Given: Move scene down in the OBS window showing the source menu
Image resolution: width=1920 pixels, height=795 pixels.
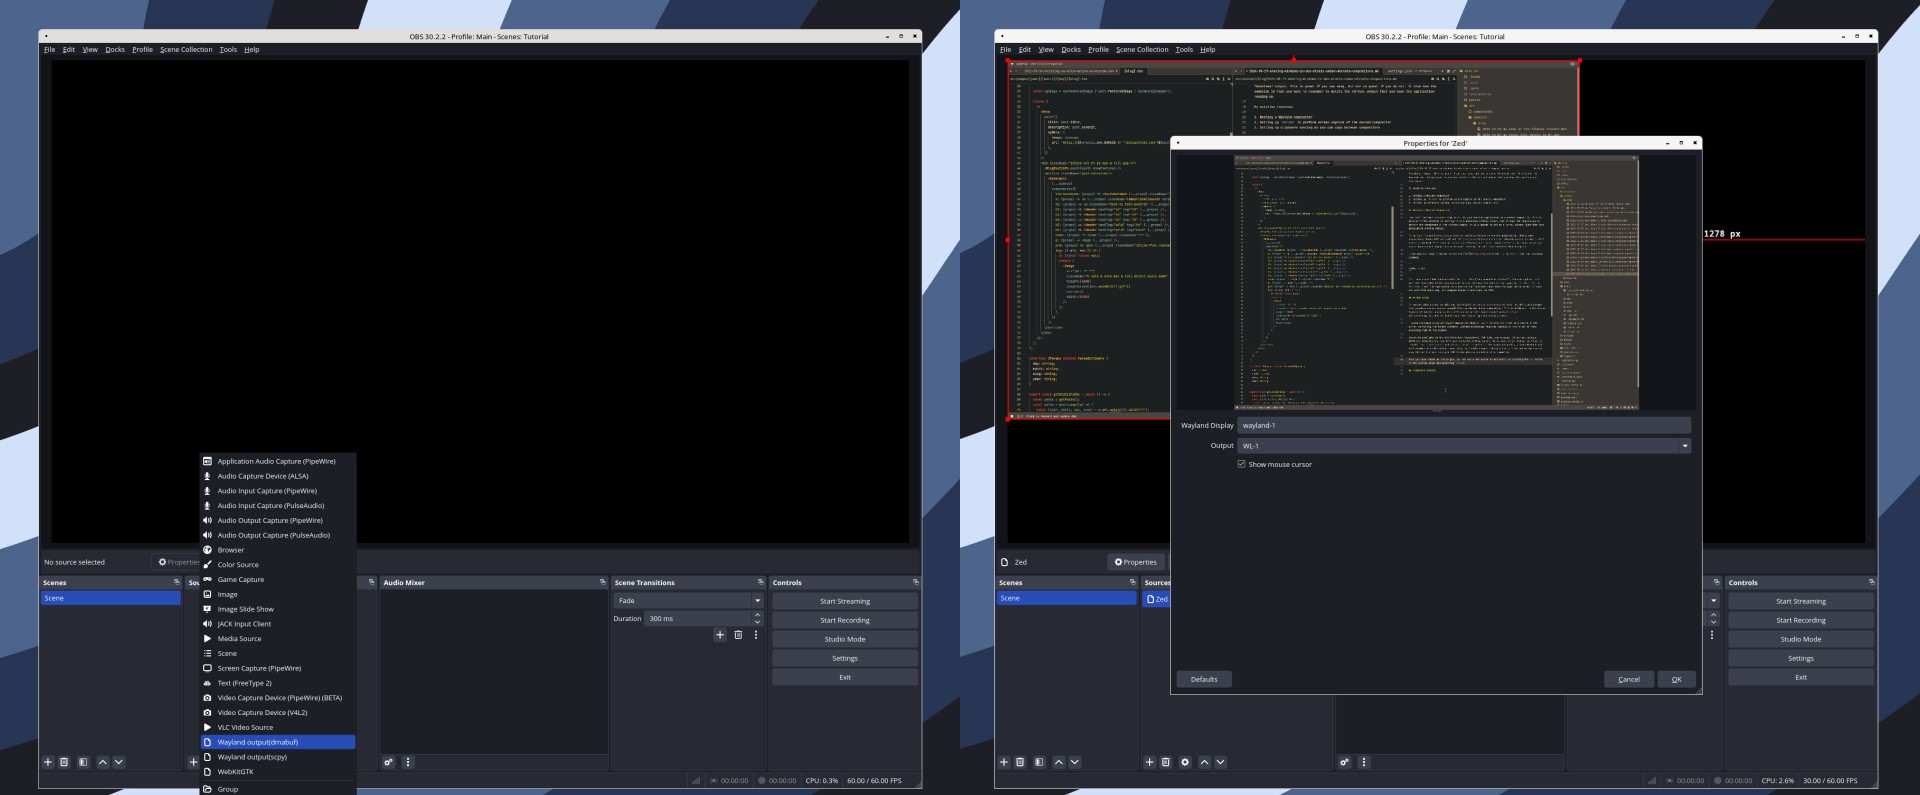Looking at the screenshot, I should (119, 762).
